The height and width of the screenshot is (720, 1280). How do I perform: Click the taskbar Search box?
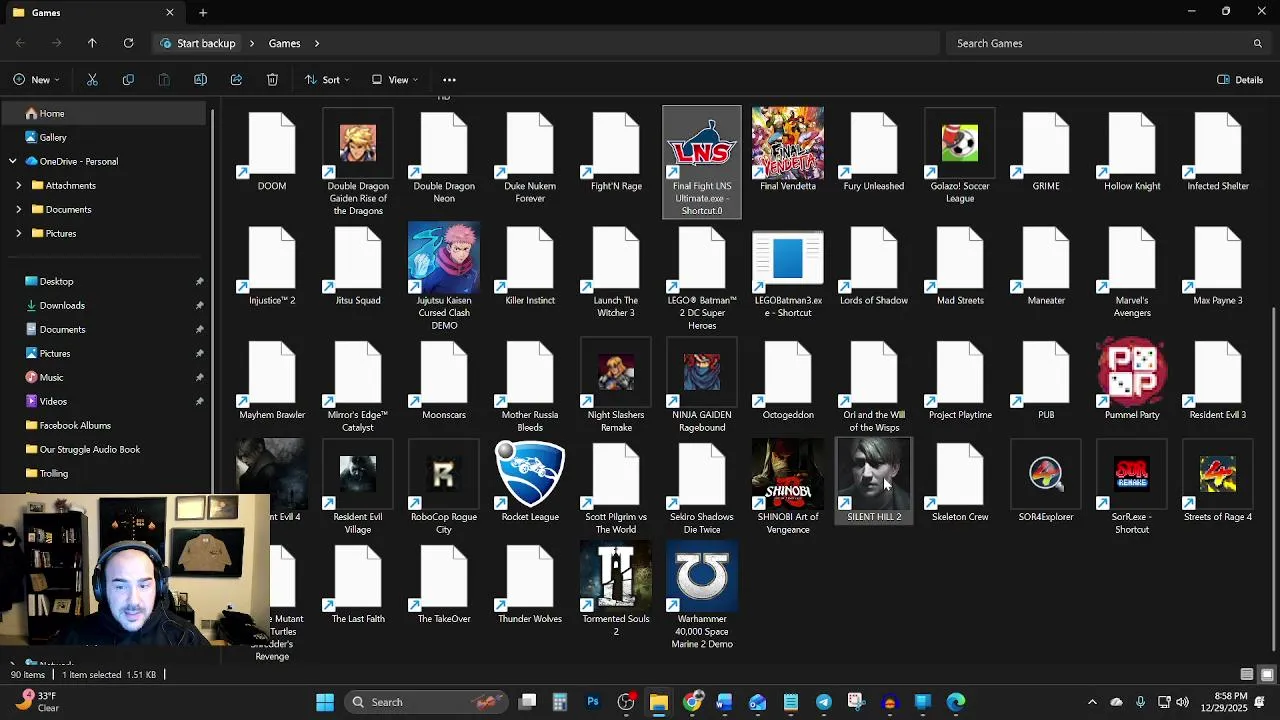coord(426,702)
